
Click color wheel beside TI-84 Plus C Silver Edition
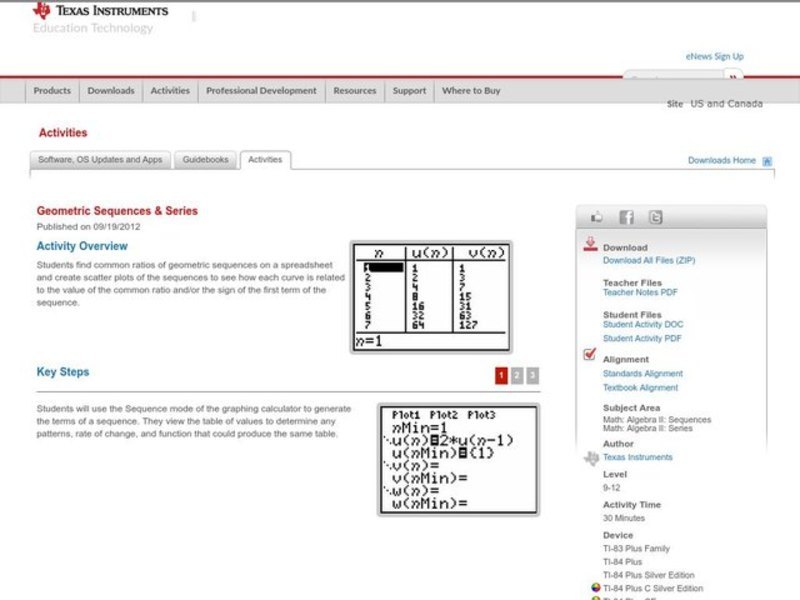pos(595,588)
